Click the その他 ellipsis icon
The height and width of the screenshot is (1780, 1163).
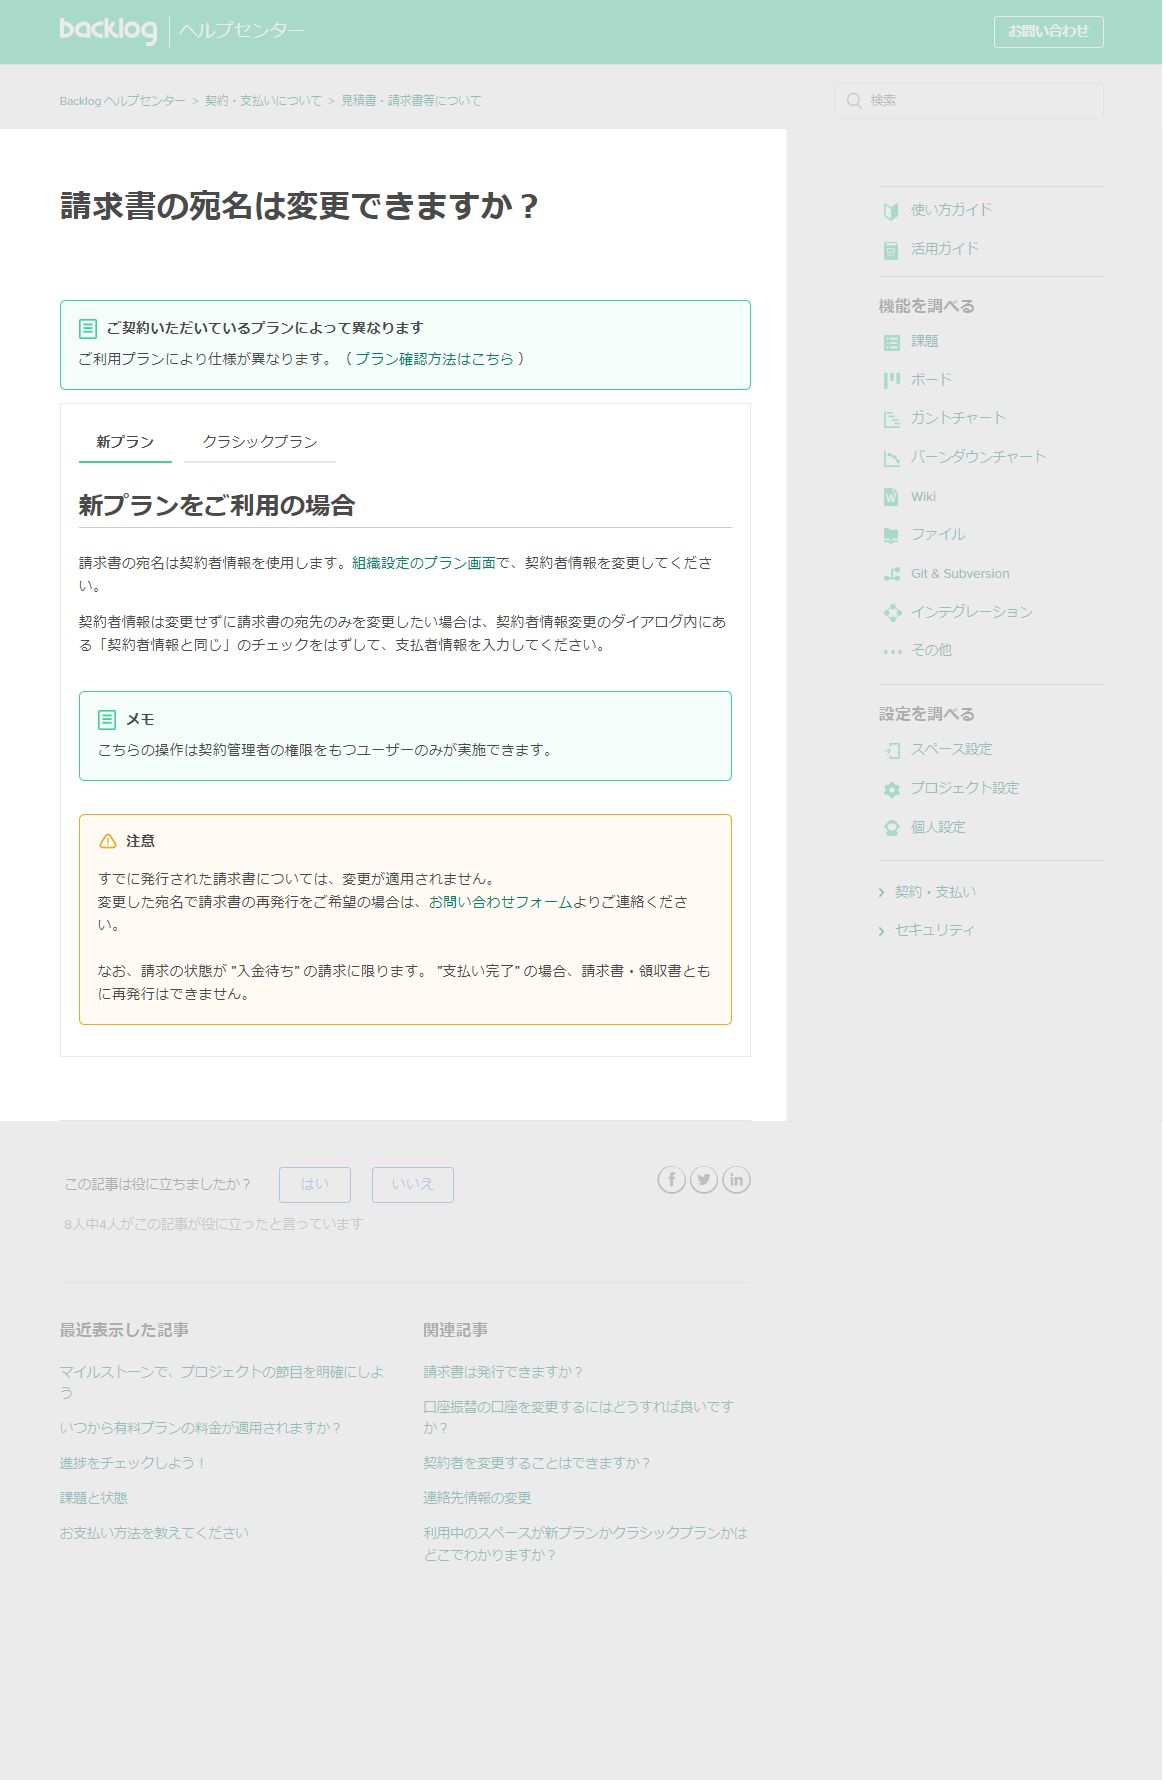tap(892, 651)
